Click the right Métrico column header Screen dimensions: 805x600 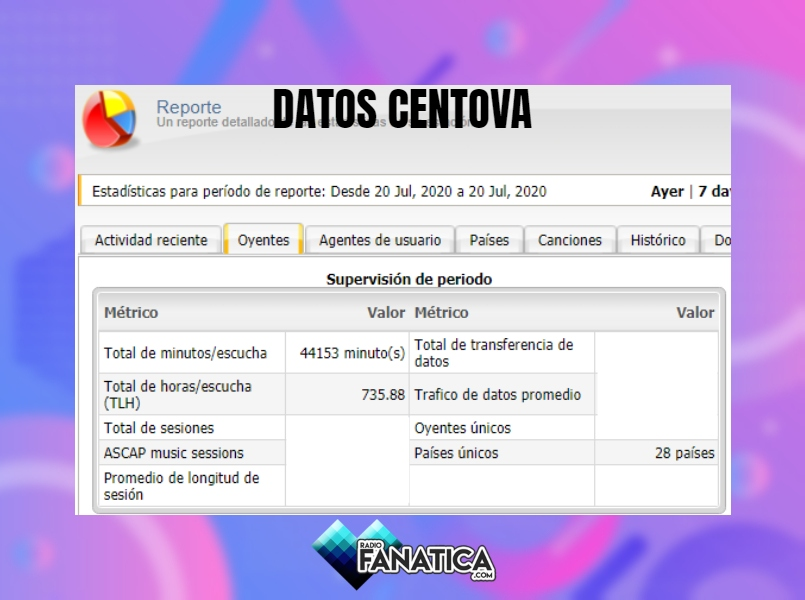tap(442, 312)
